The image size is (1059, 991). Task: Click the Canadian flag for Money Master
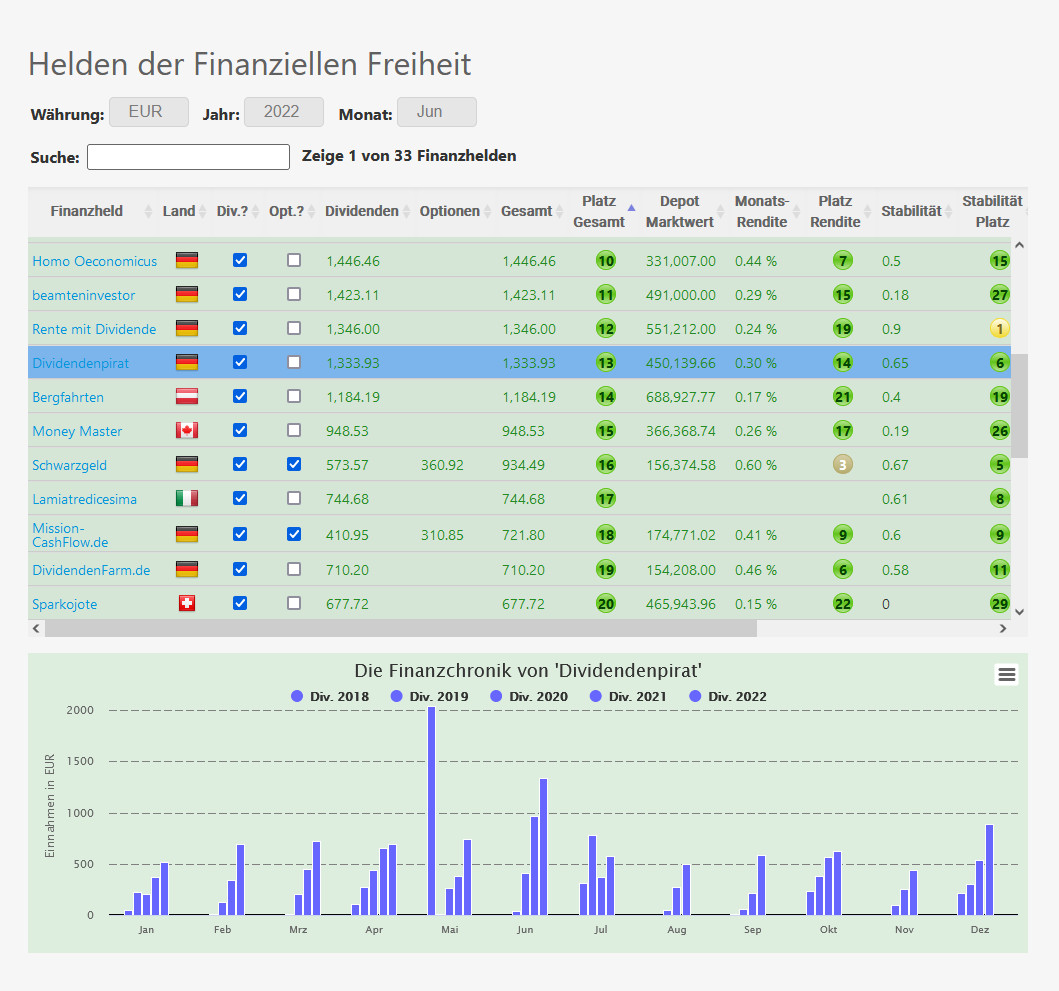click(186, 431)
